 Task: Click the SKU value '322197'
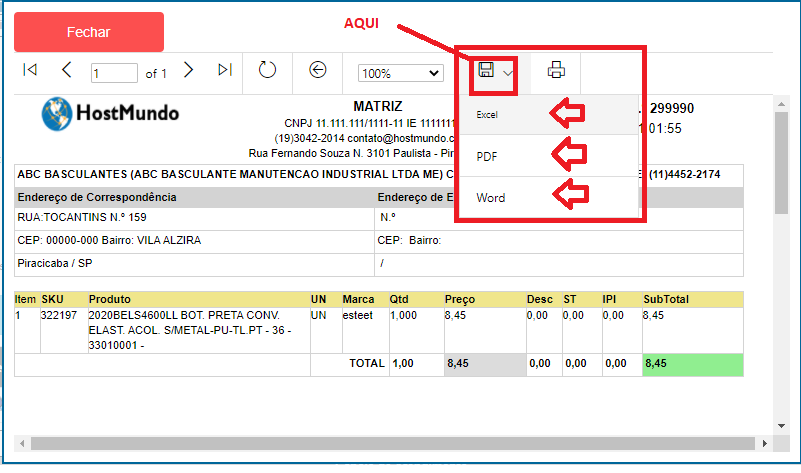pyautogui.click(x=59, y=315)
